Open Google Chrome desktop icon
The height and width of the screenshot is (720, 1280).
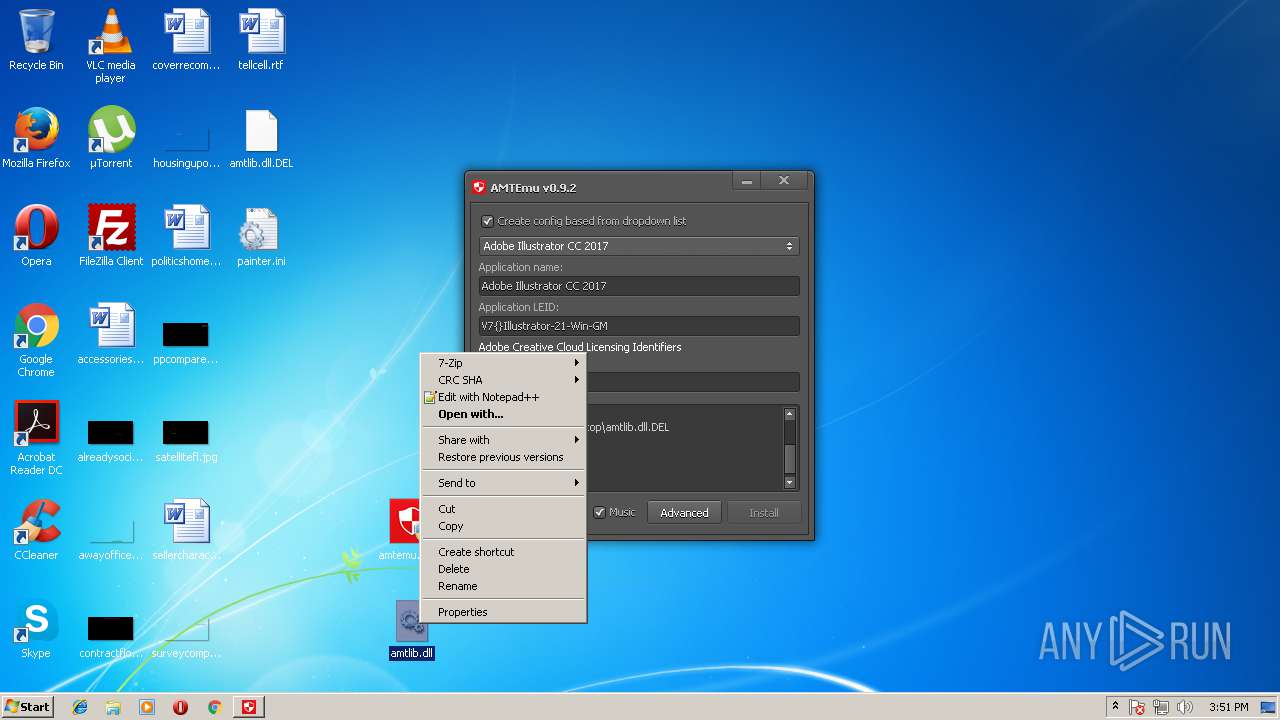pos(36,340)
